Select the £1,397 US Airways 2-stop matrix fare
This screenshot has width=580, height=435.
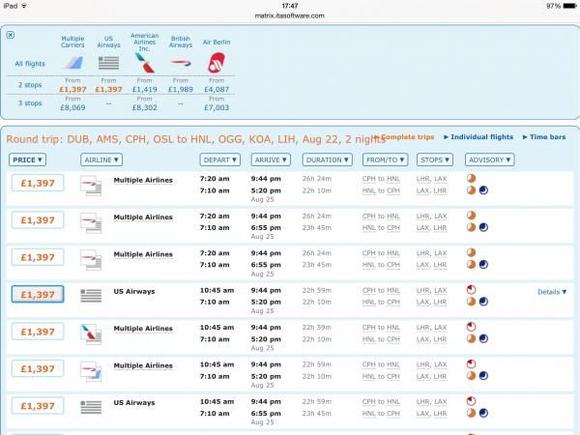click(109, 89)
